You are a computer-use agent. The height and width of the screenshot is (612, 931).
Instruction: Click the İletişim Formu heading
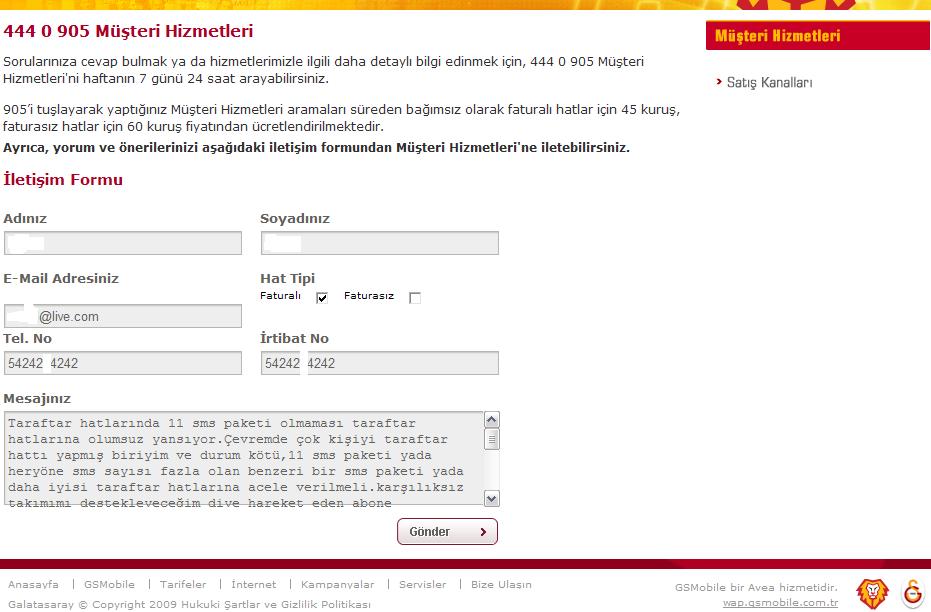pyautogui.click(x=63, y=179)
